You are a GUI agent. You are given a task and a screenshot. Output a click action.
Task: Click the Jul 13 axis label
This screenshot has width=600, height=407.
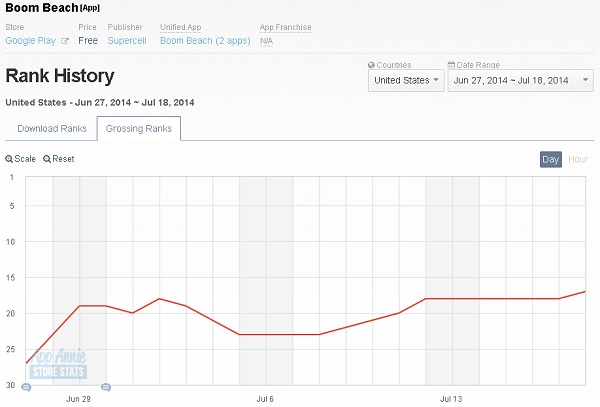451,399
